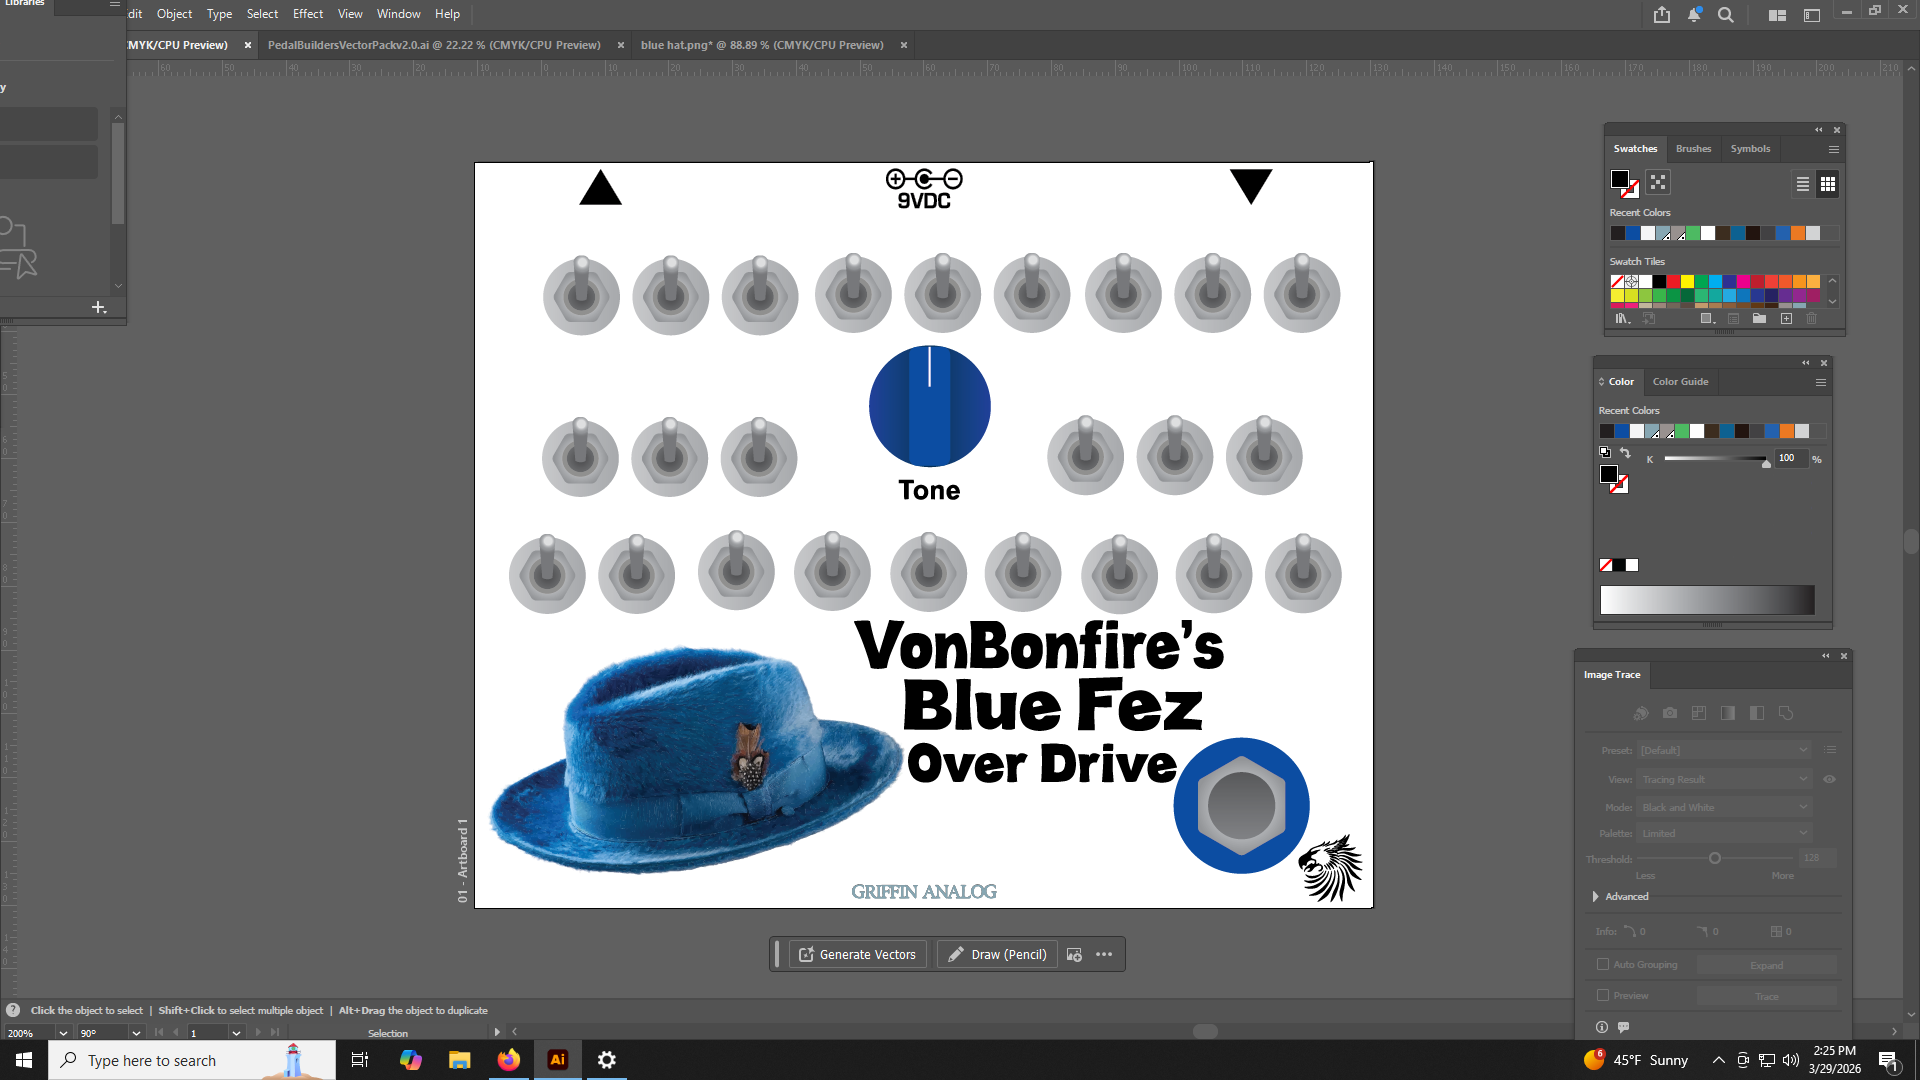Open the Illustrator search icon in title bar
This screenshot has width=1920, height=1080.
tap(1726, 15)
